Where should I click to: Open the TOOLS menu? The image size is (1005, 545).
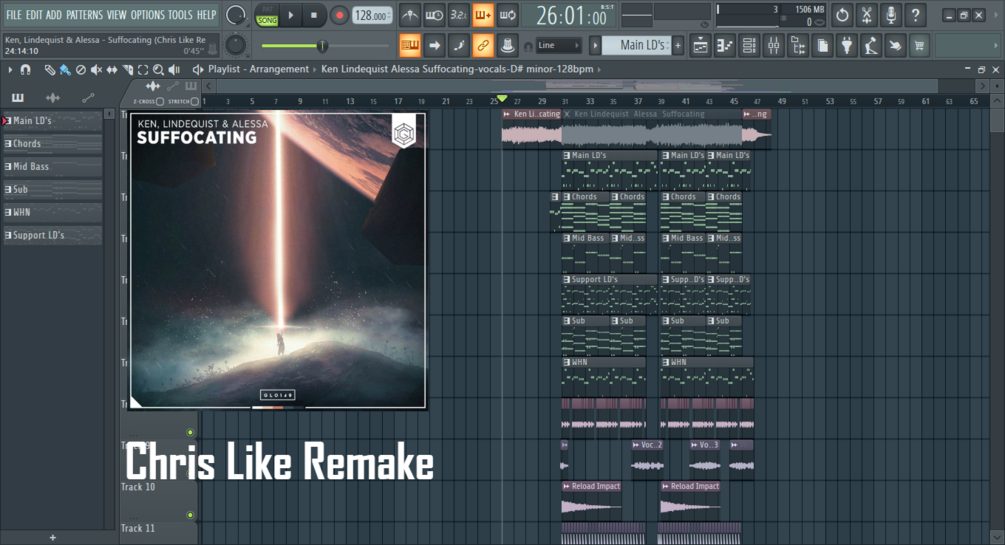[x=179, y=15]
